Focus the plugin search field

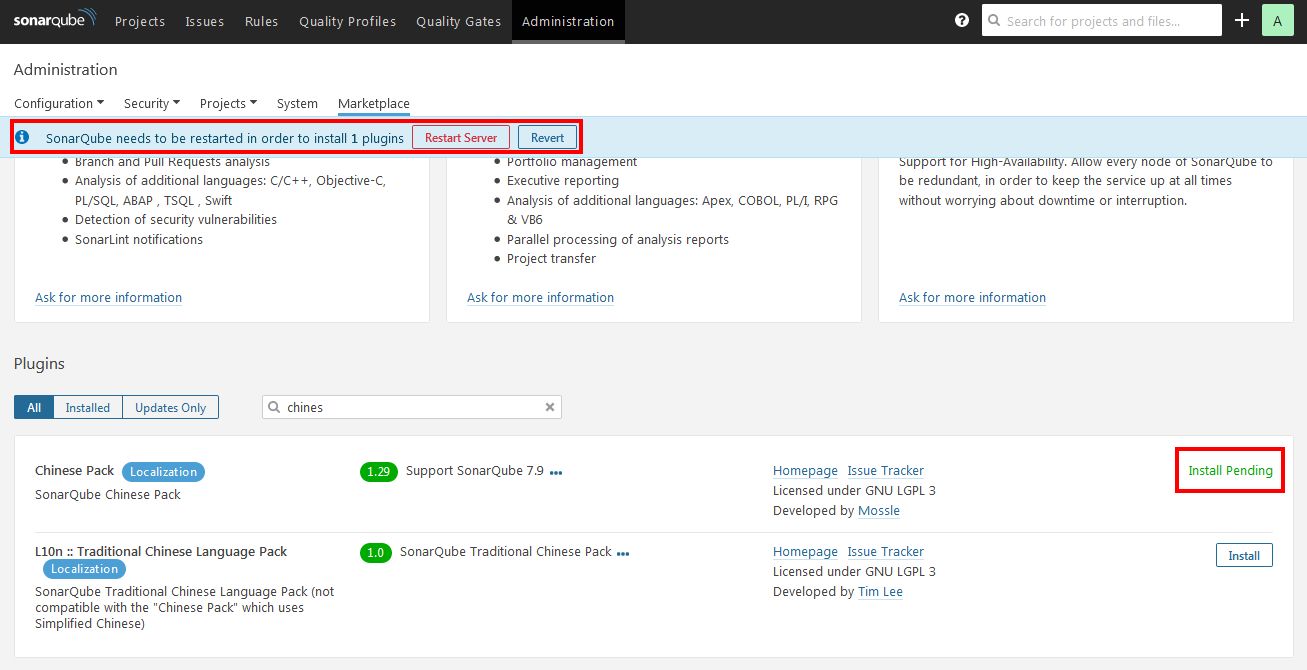[412, 407]
